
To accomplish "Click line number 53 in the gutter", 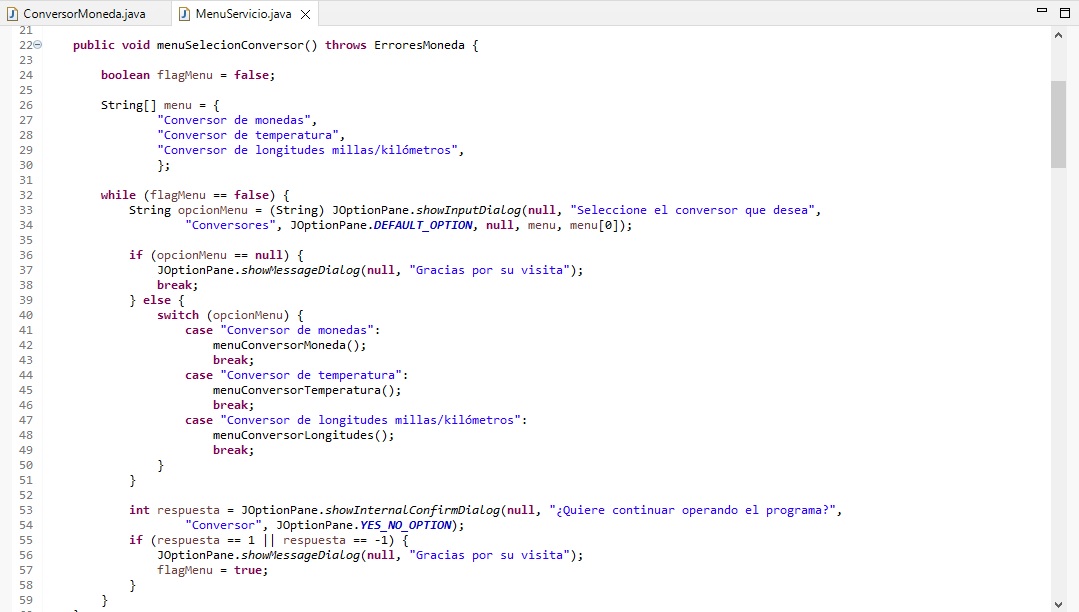I will (26, 510).
